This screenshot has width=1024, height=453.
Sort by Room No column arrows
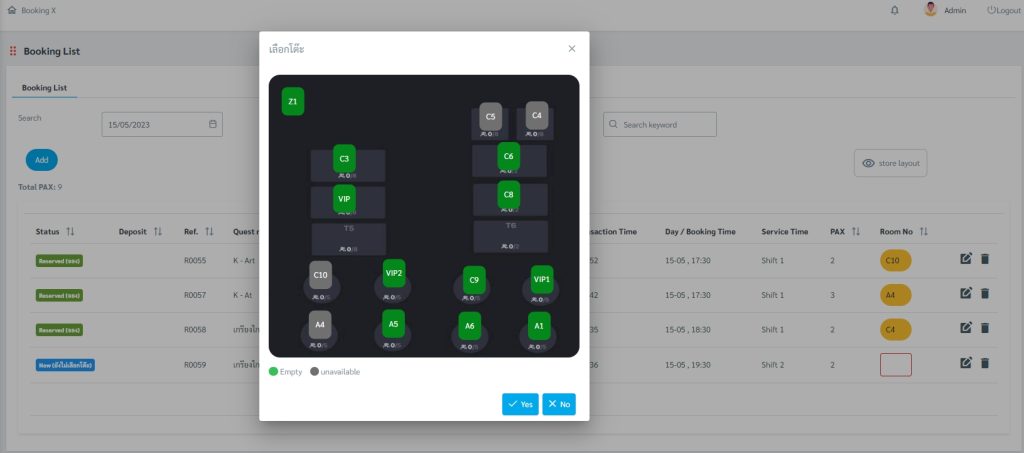tap(923, 232)
